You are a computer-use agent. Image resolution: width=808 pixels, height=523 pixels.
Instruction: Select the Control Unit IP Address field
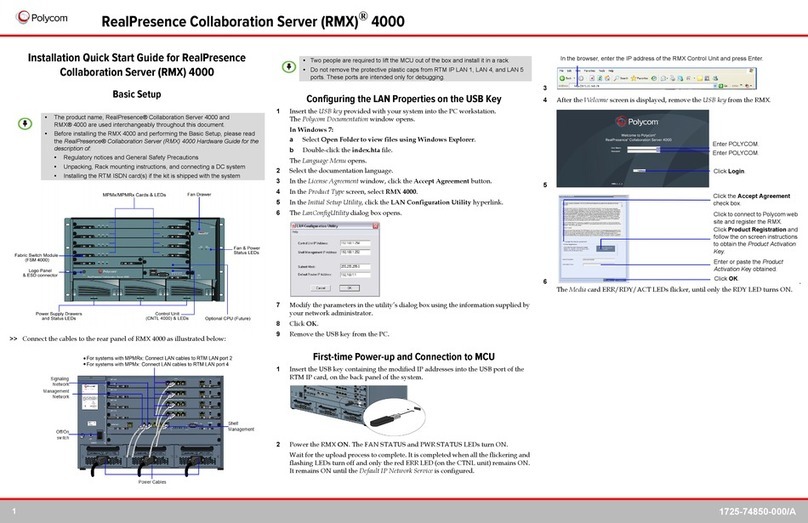coord(356,243)
